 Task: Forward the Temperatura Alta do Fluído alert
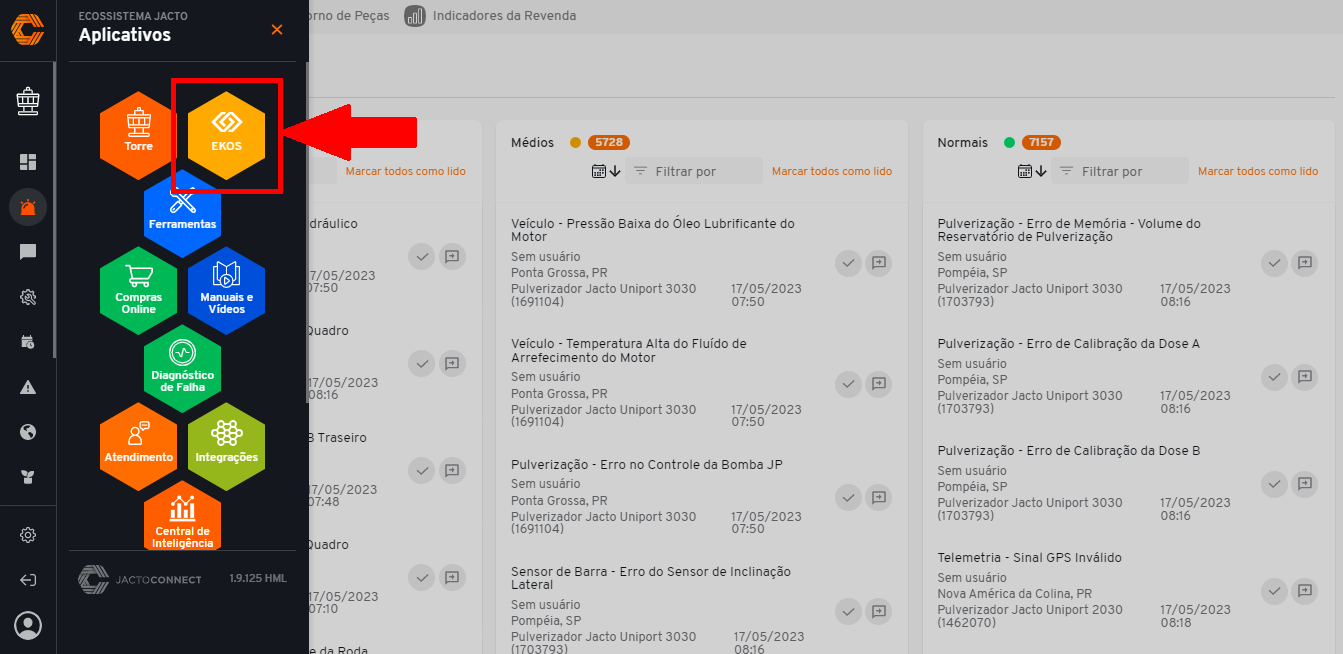click(x=879, y=383)
